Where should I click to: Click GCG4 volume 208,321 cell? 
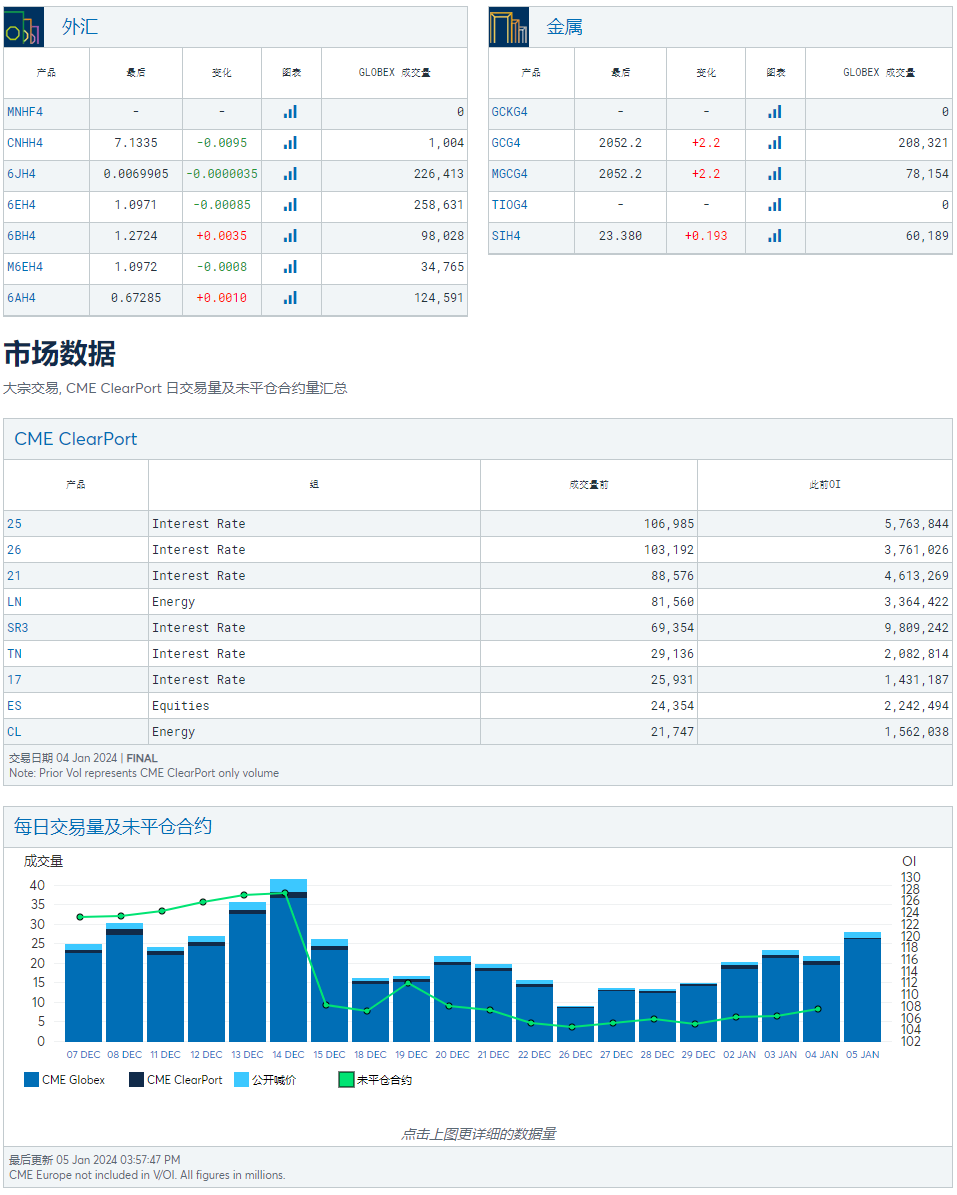pos(879,143)
